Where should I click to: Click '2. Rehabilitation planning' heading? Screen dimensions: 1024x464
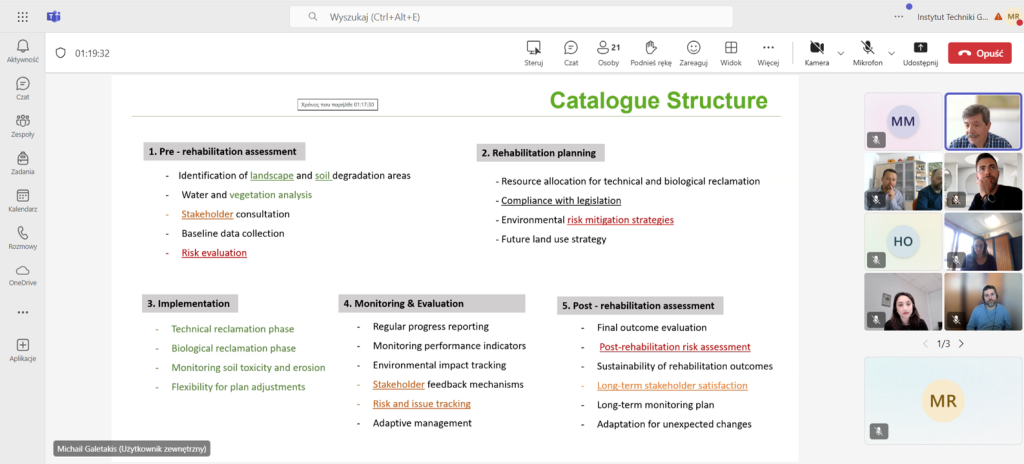[541, 153]
